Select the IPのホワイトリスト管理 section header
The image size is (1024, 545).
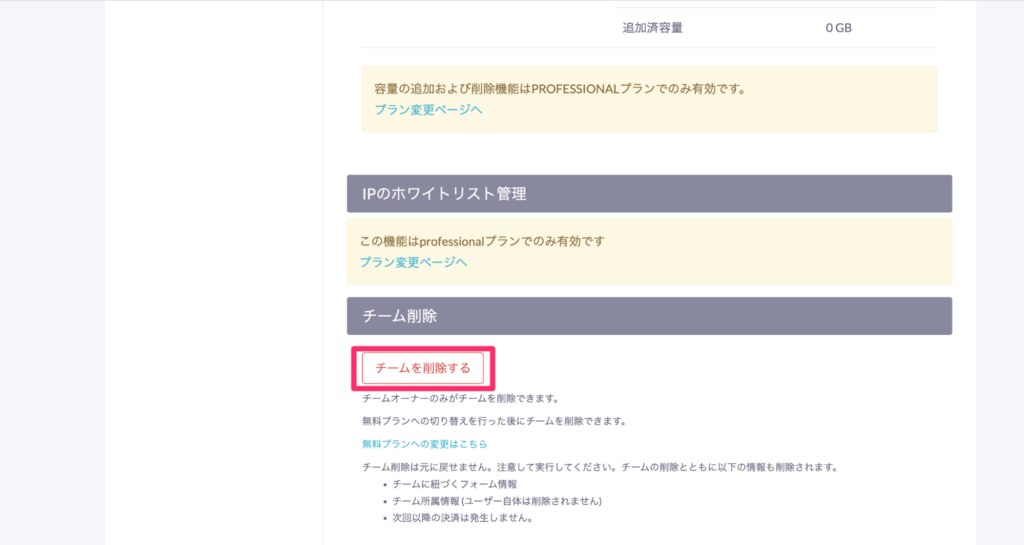[x=649, y=193]
